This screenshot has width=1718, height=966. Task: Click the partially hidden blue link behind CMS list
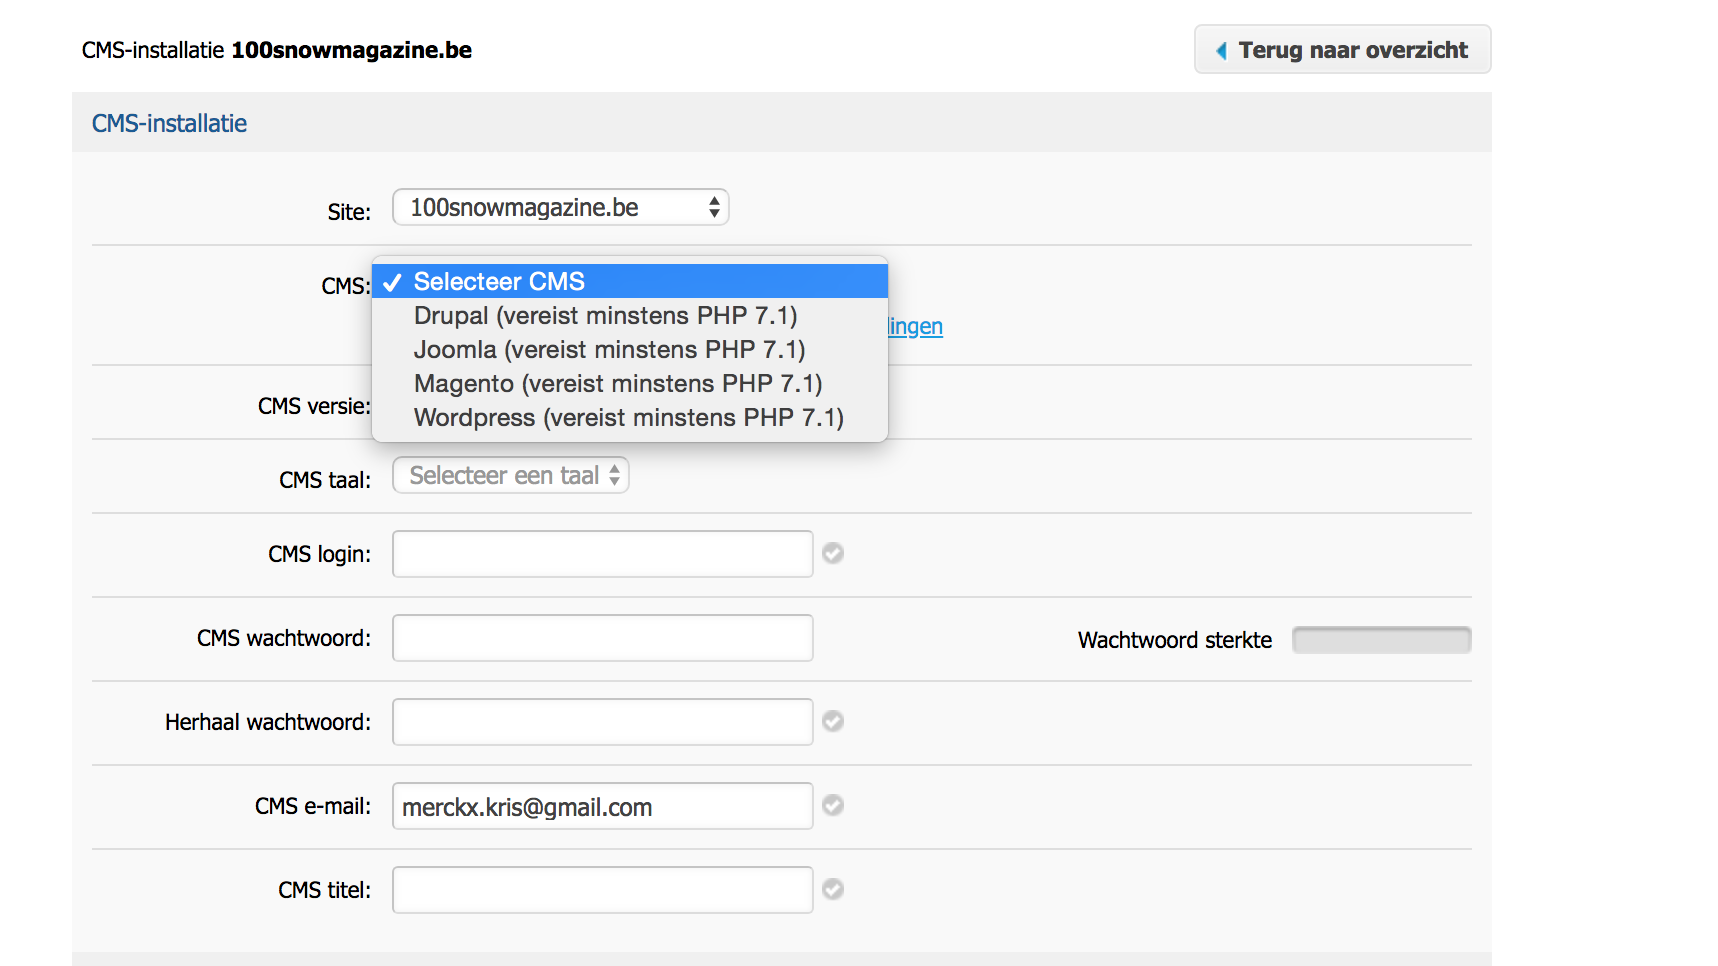tap(916, 326)
